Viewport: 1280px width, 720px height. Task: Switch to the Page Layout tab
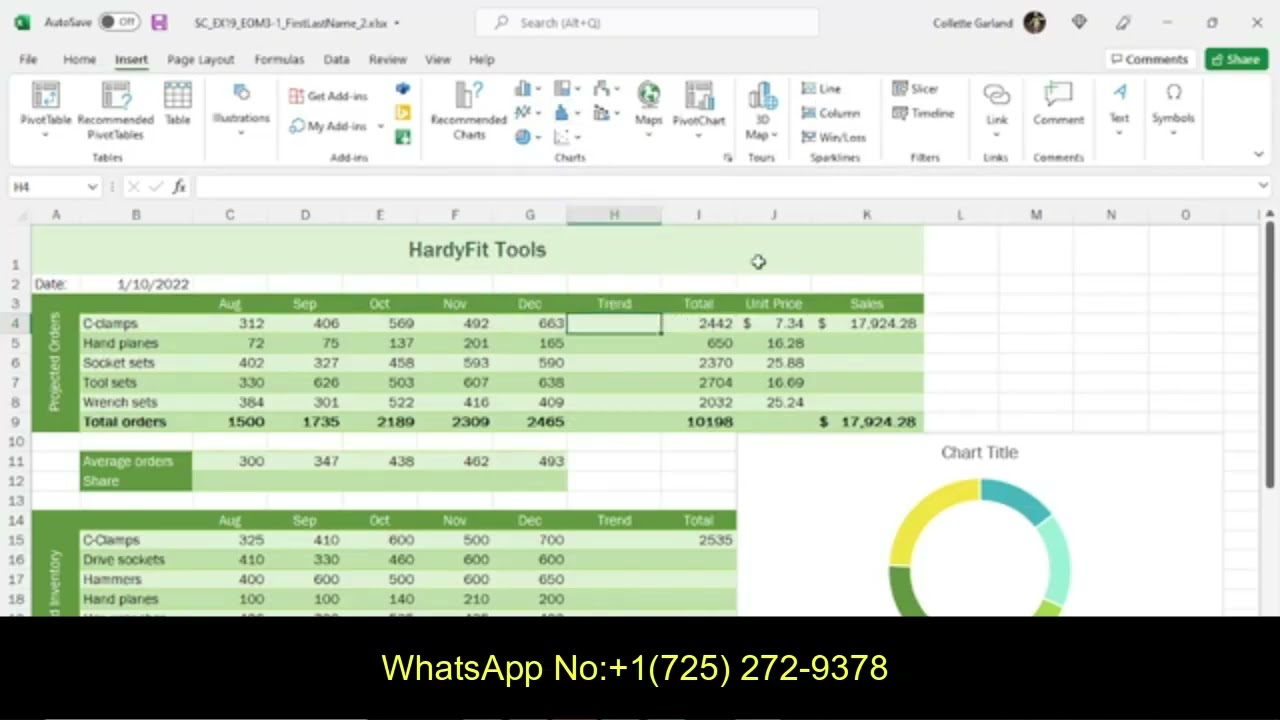click(200, 60)
